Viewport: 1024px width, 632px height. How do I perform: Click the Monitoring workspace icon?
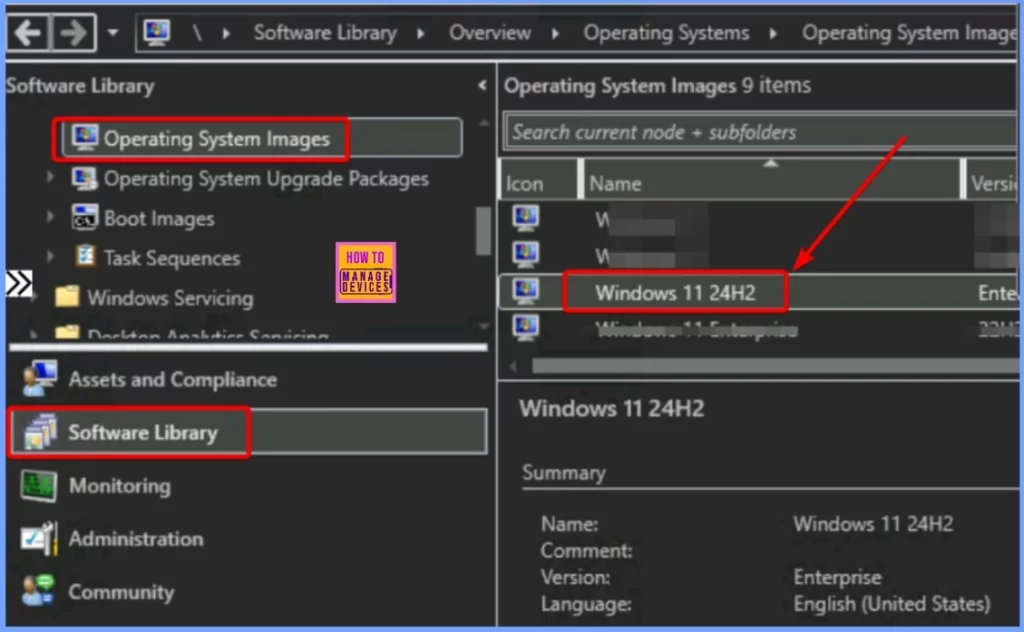point(39,486)
